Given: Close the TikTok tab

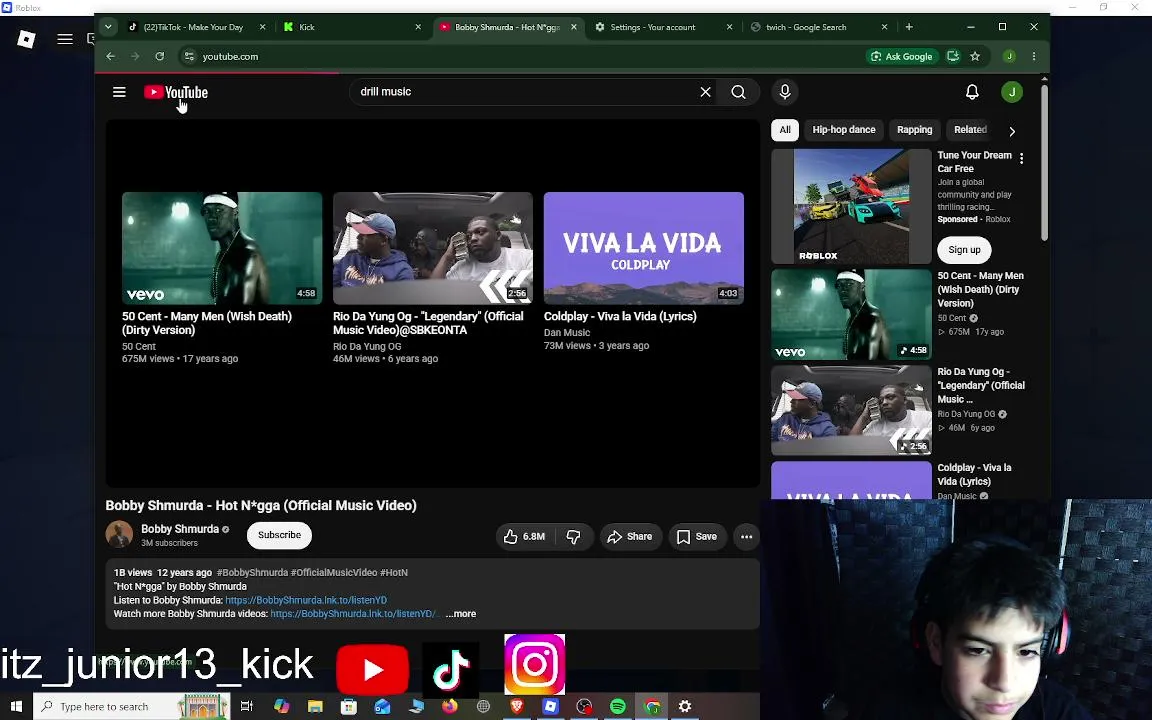Looking at the screenshot, I should [x=262, y=26].
